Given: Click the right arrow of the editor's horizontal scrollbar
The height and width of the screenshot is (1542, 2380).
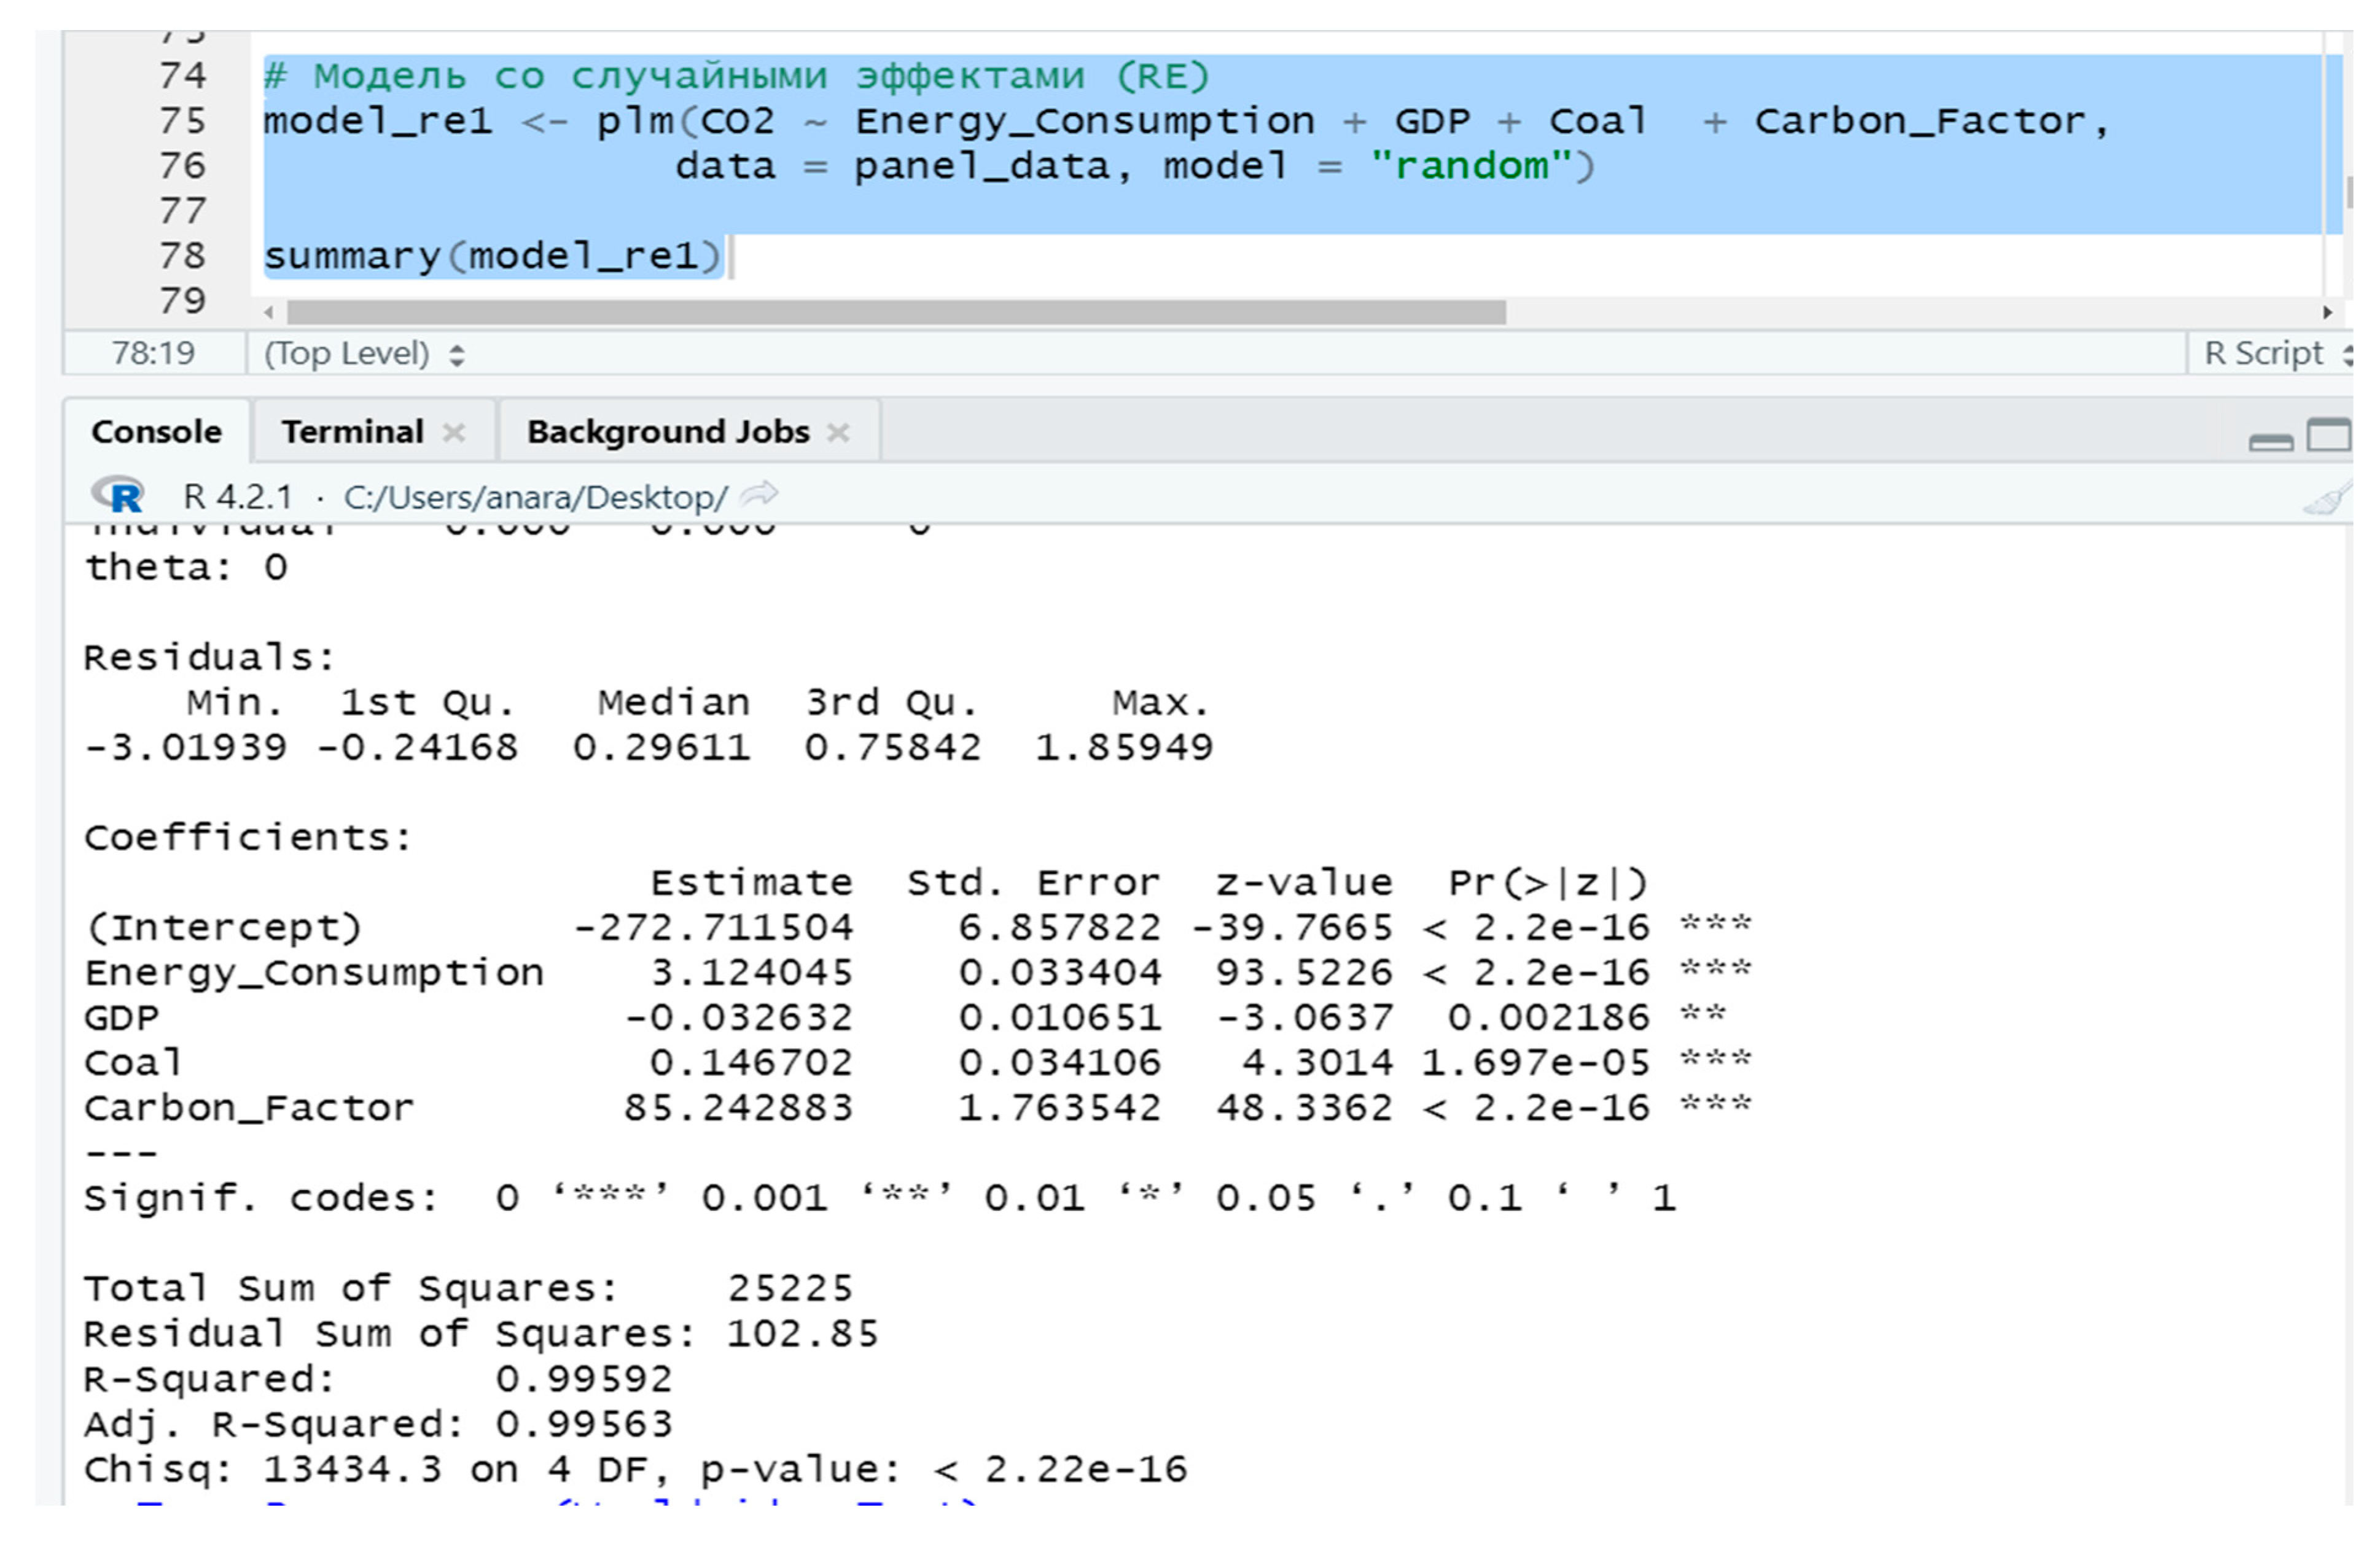Looking at the screenshot, I should point(2330,312).
